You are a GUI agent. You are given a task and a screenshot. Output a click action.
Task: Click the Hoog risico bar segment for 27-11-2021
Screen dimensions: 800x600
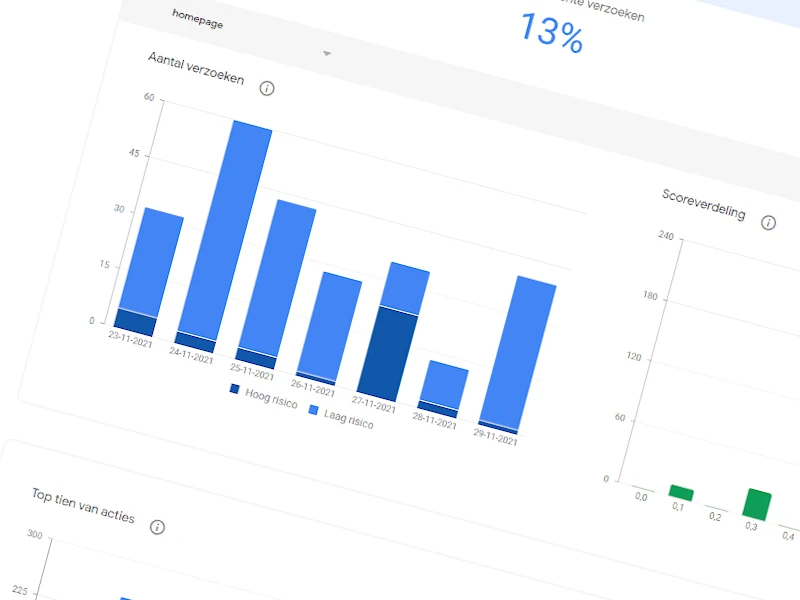pos(388,354)
